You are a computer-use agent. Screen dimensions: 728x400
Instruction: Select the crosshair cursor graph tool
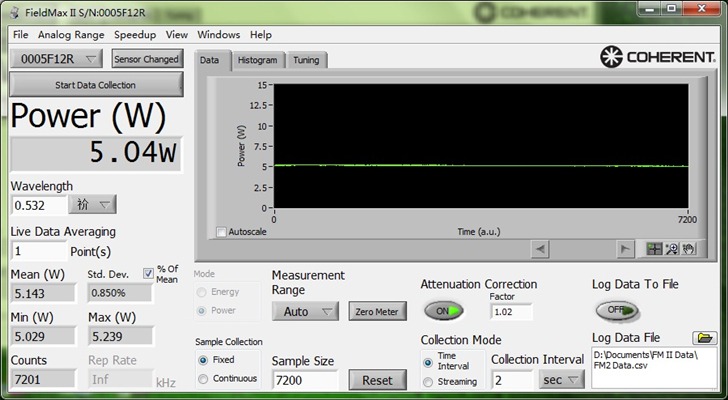(x=654, y=249)
